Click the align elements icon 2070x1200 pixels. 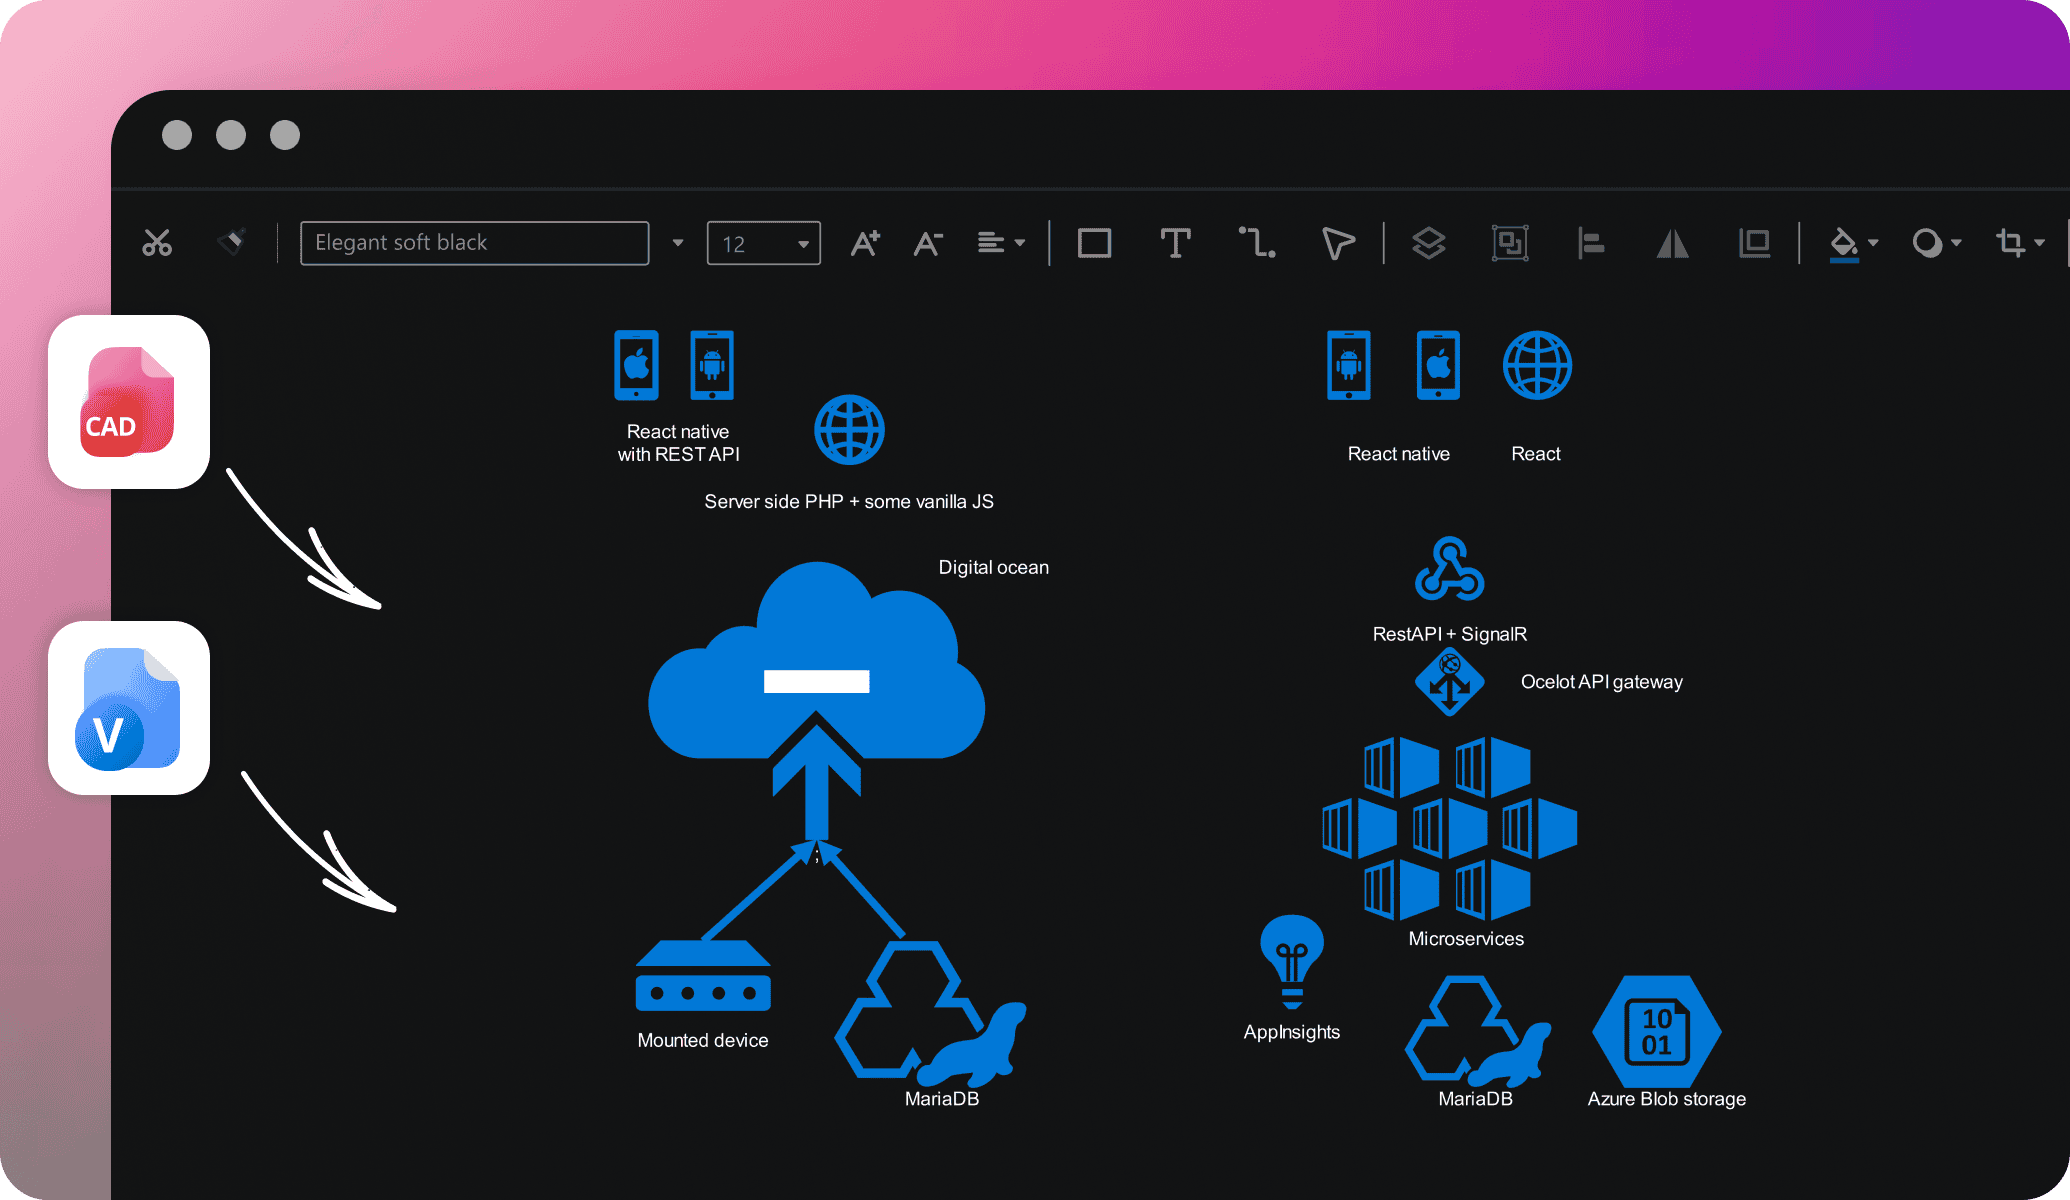click(1591, 240)
